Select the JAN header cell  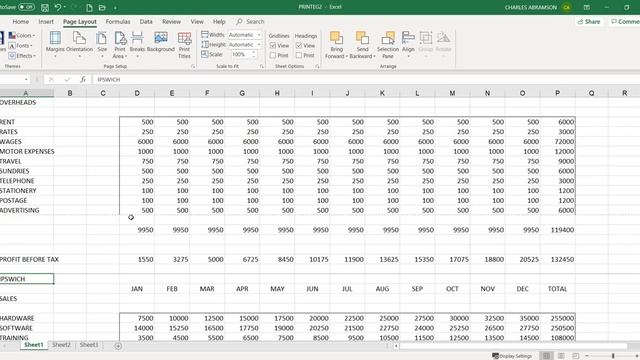coord(137,289)
